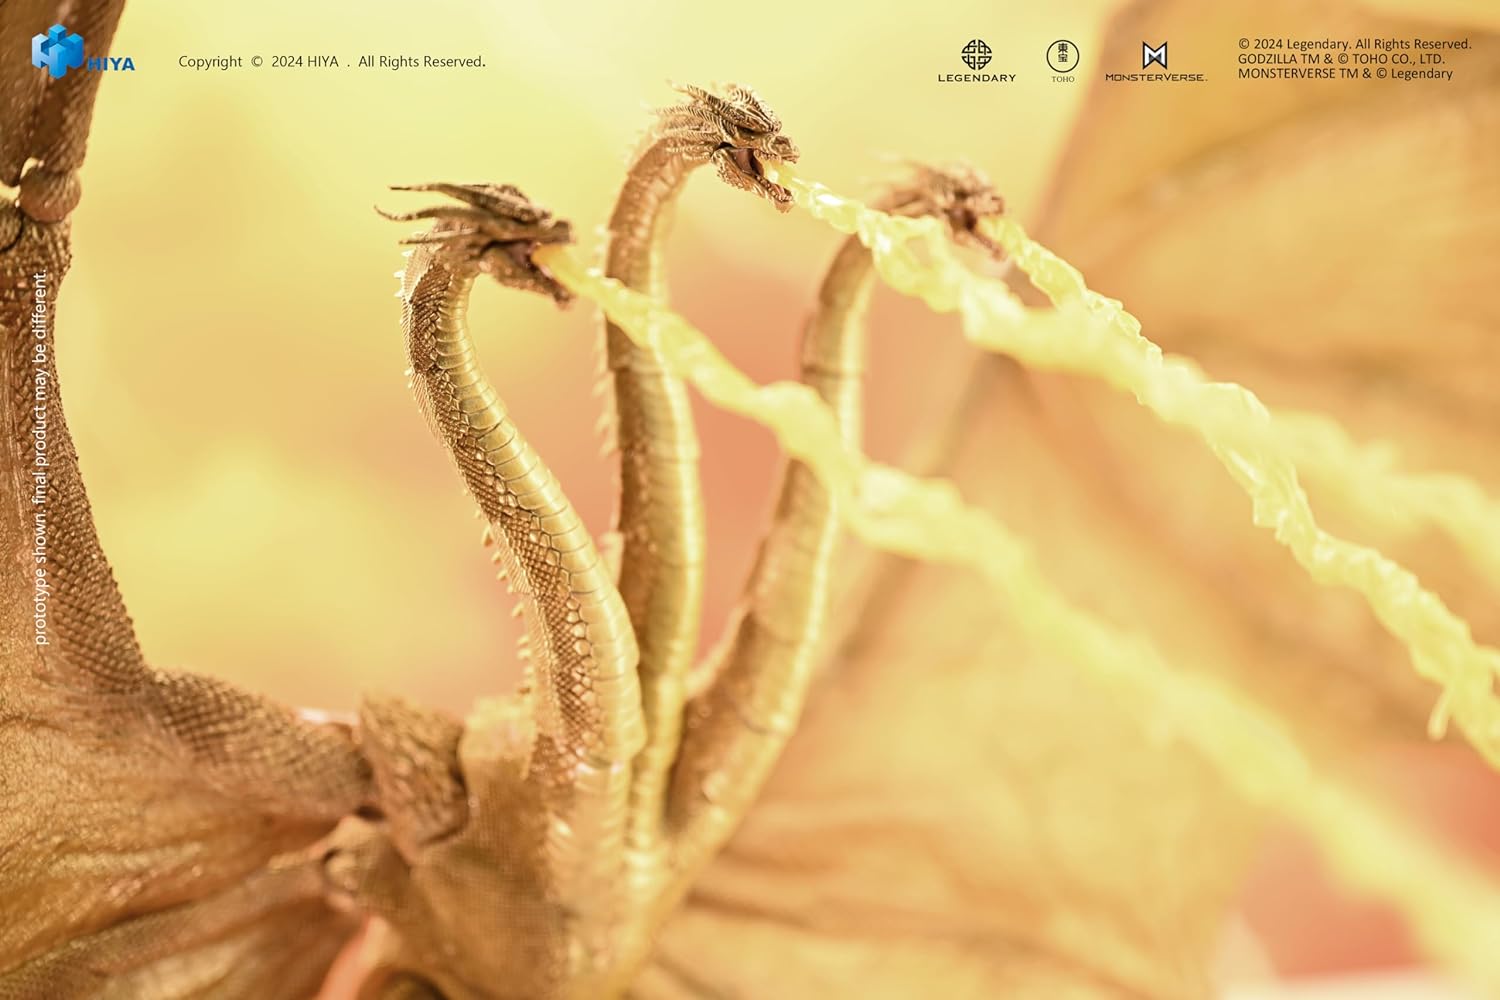The height and width of the screenshot is (1000, 1500).
Task: Click the HIYA blue cube logo
Action: 57,51
